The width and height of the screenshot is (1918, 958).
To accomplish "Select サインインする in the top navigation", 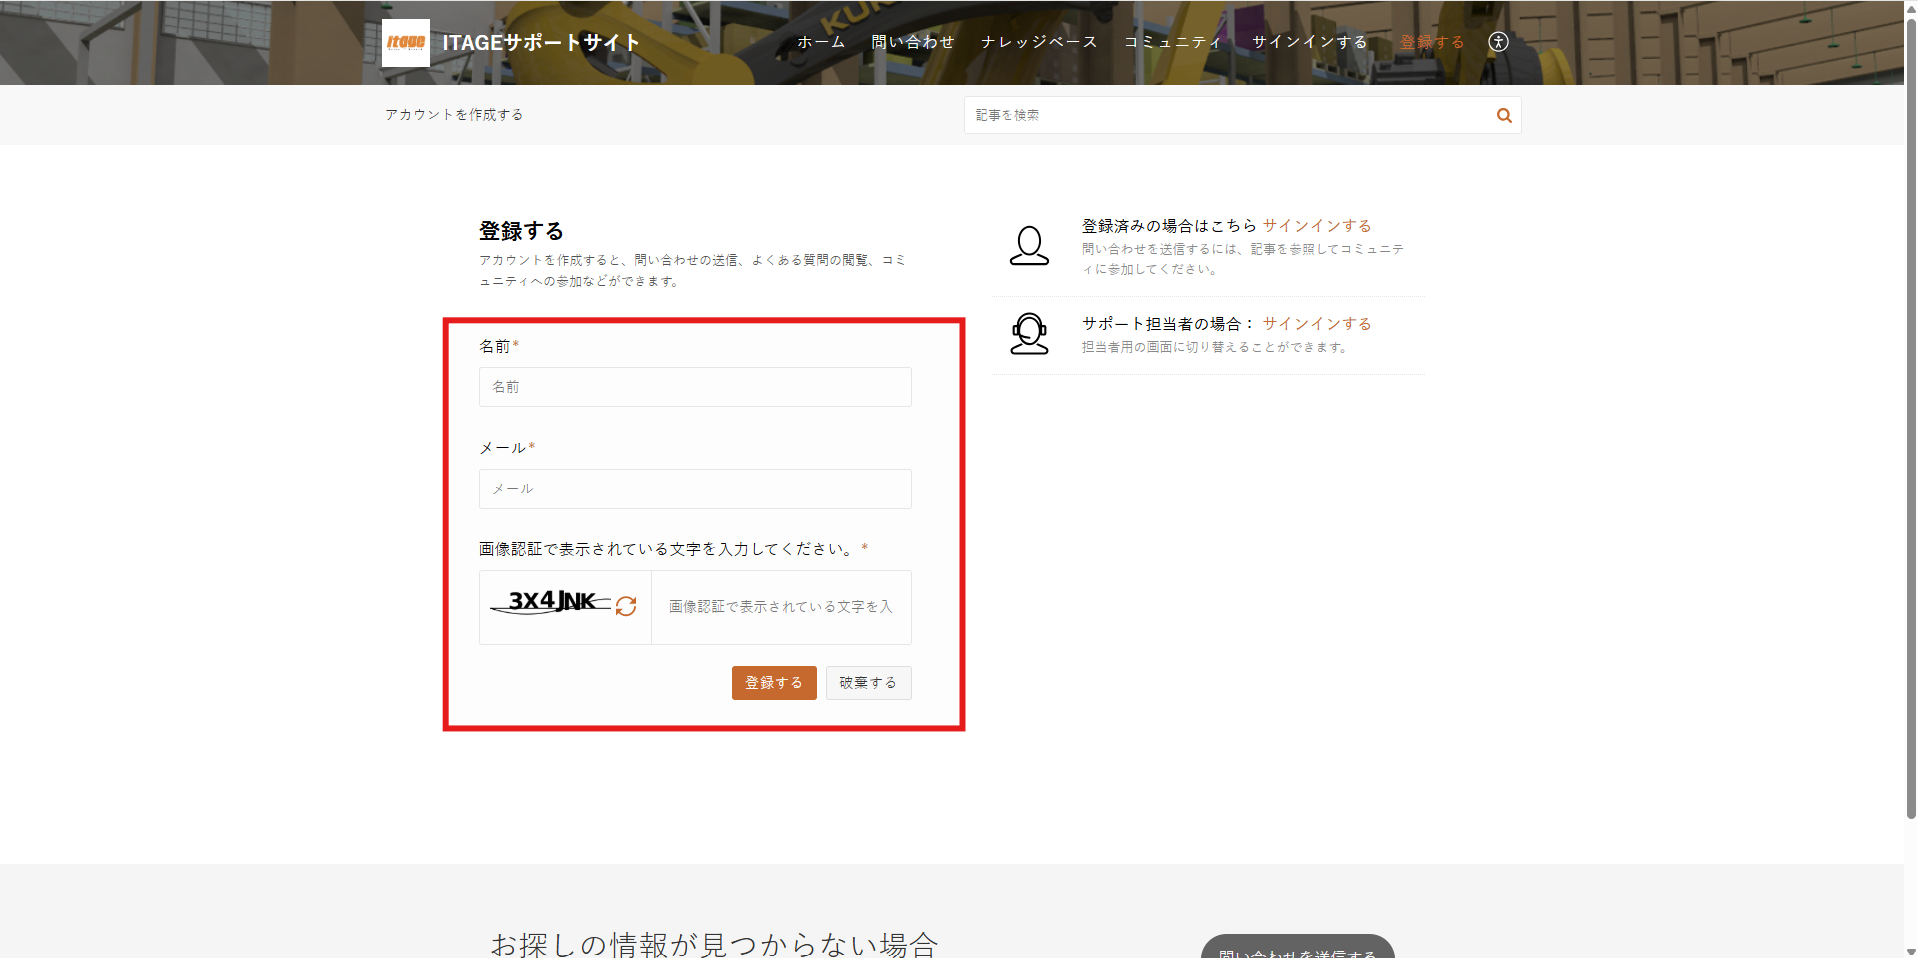I will 1309,42.
